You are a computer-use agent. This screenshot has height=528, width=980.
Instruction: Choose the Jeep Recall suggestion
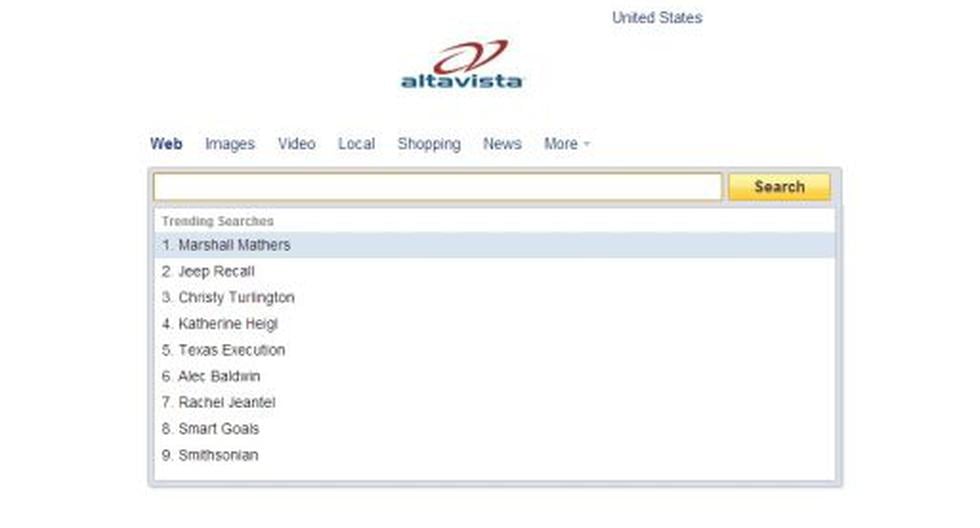click(216, 271)
